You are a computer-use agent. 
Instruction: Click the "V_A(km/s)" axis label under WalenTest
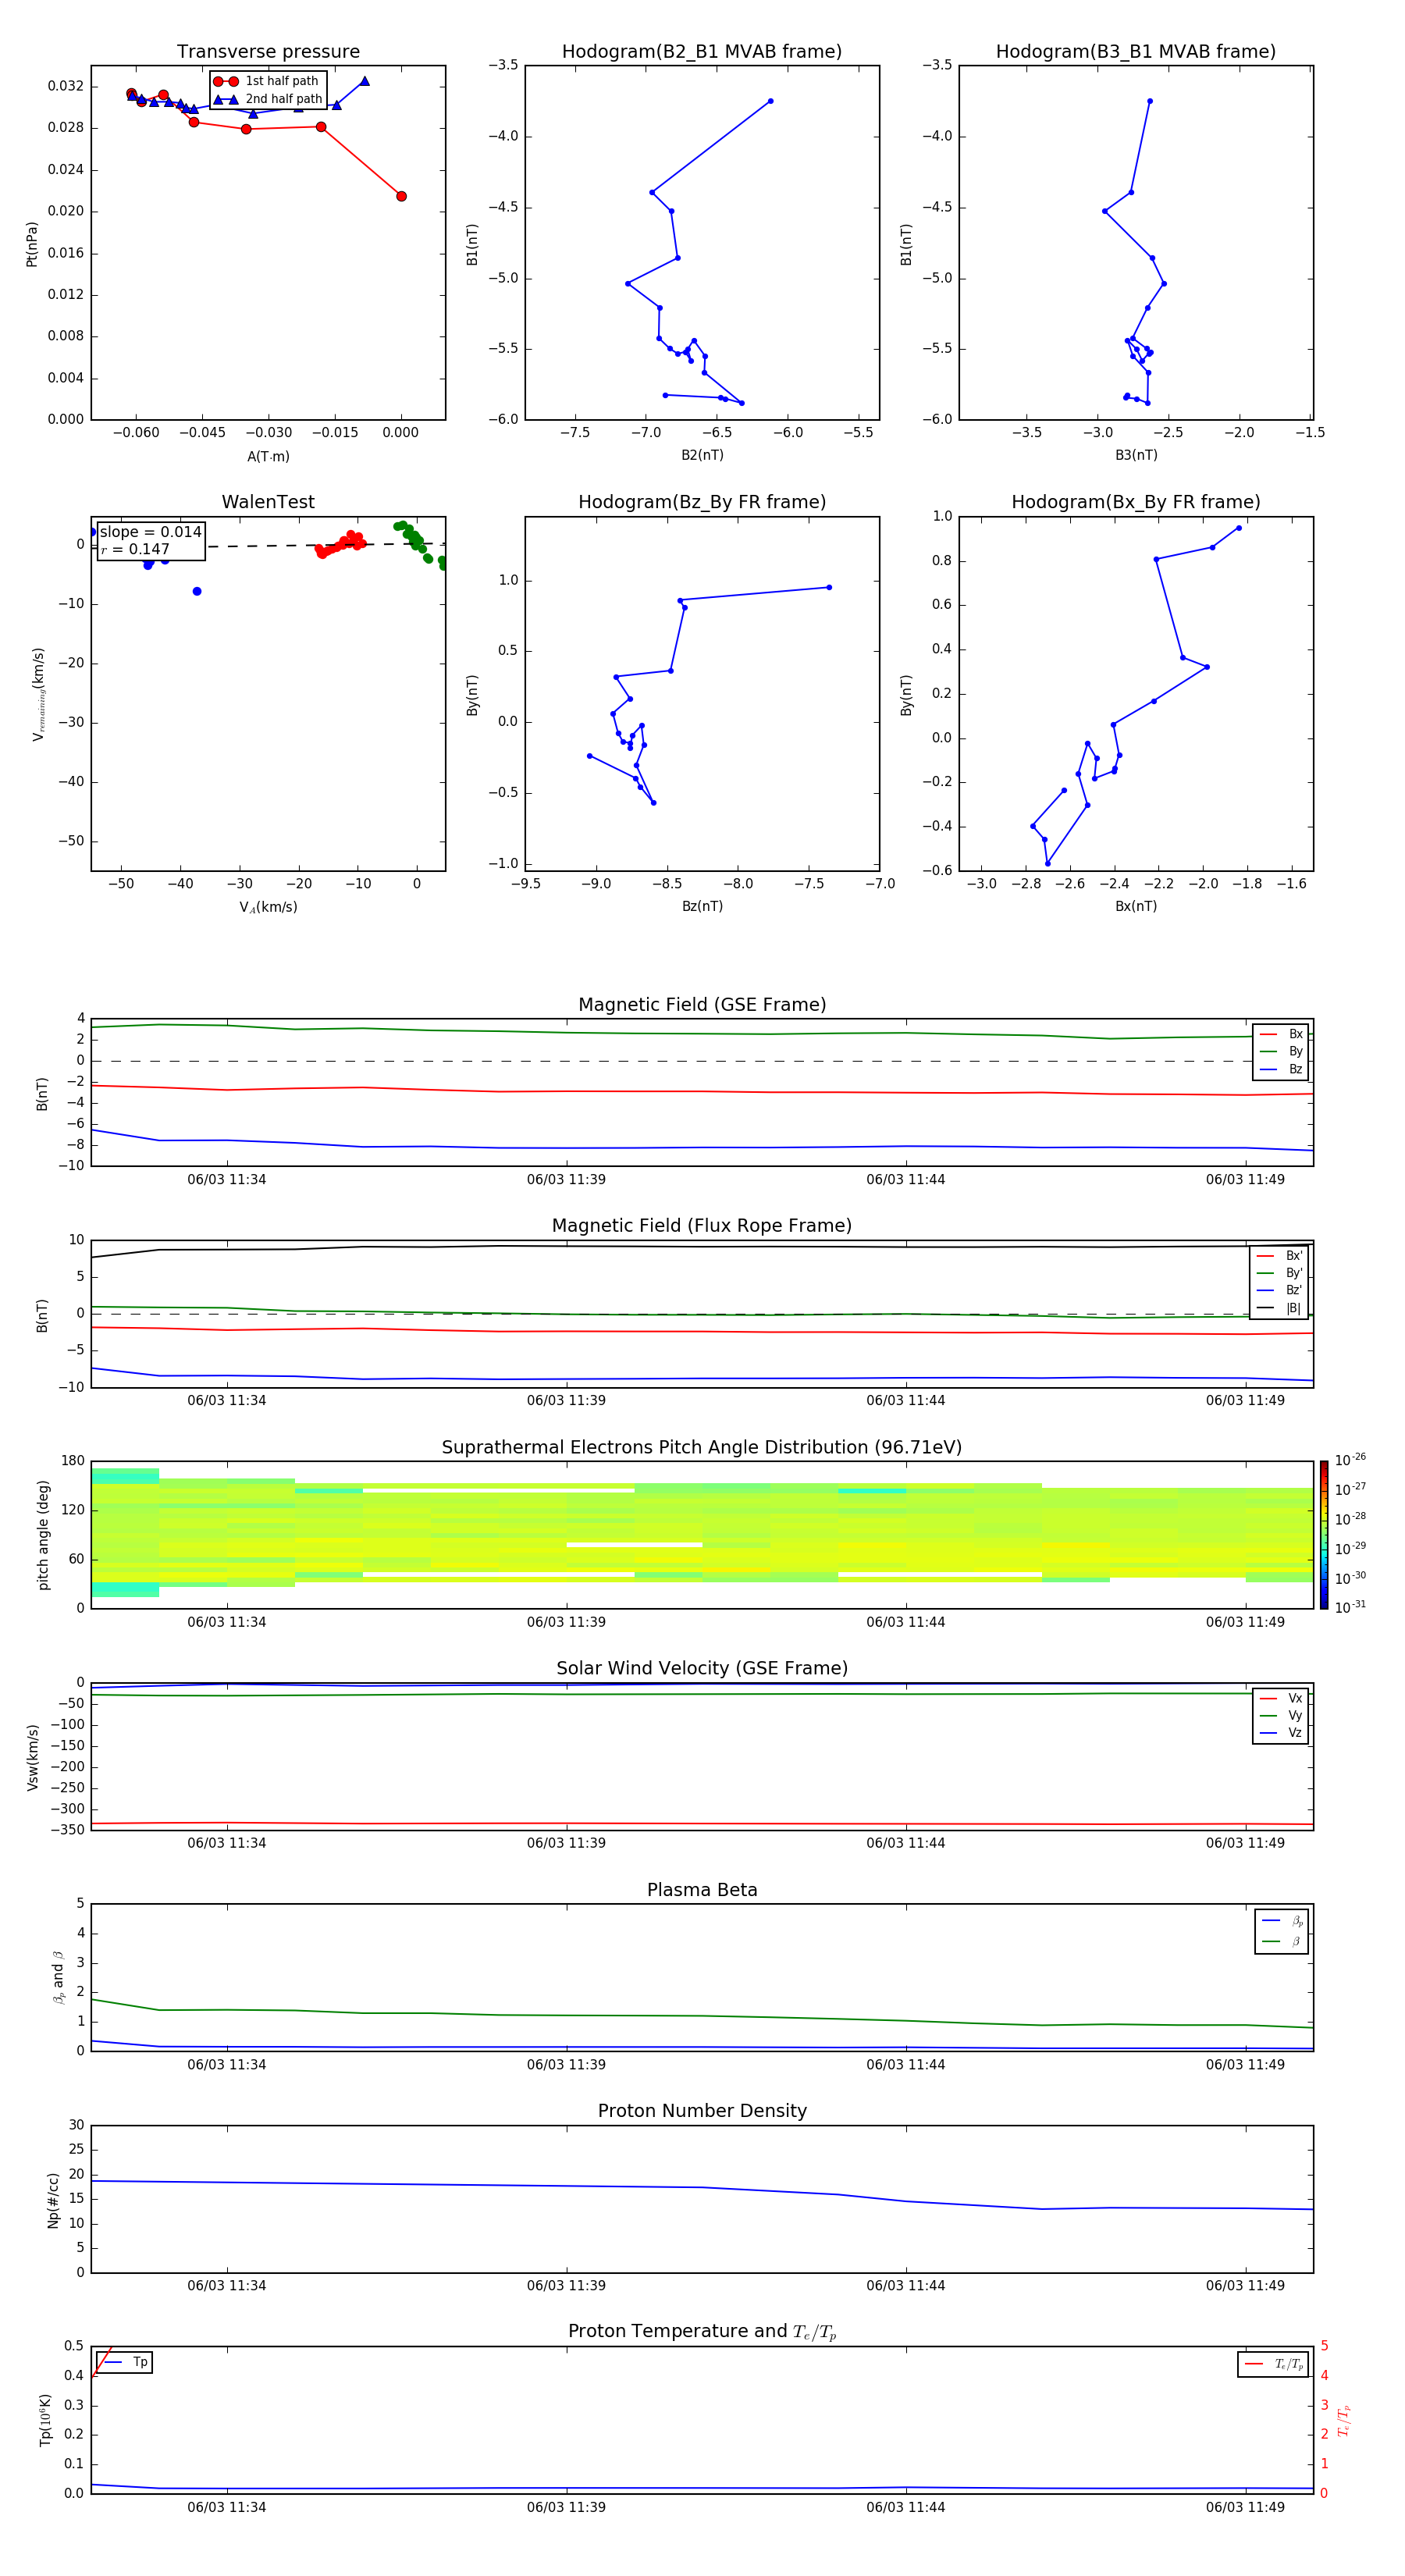pos(268,907)
